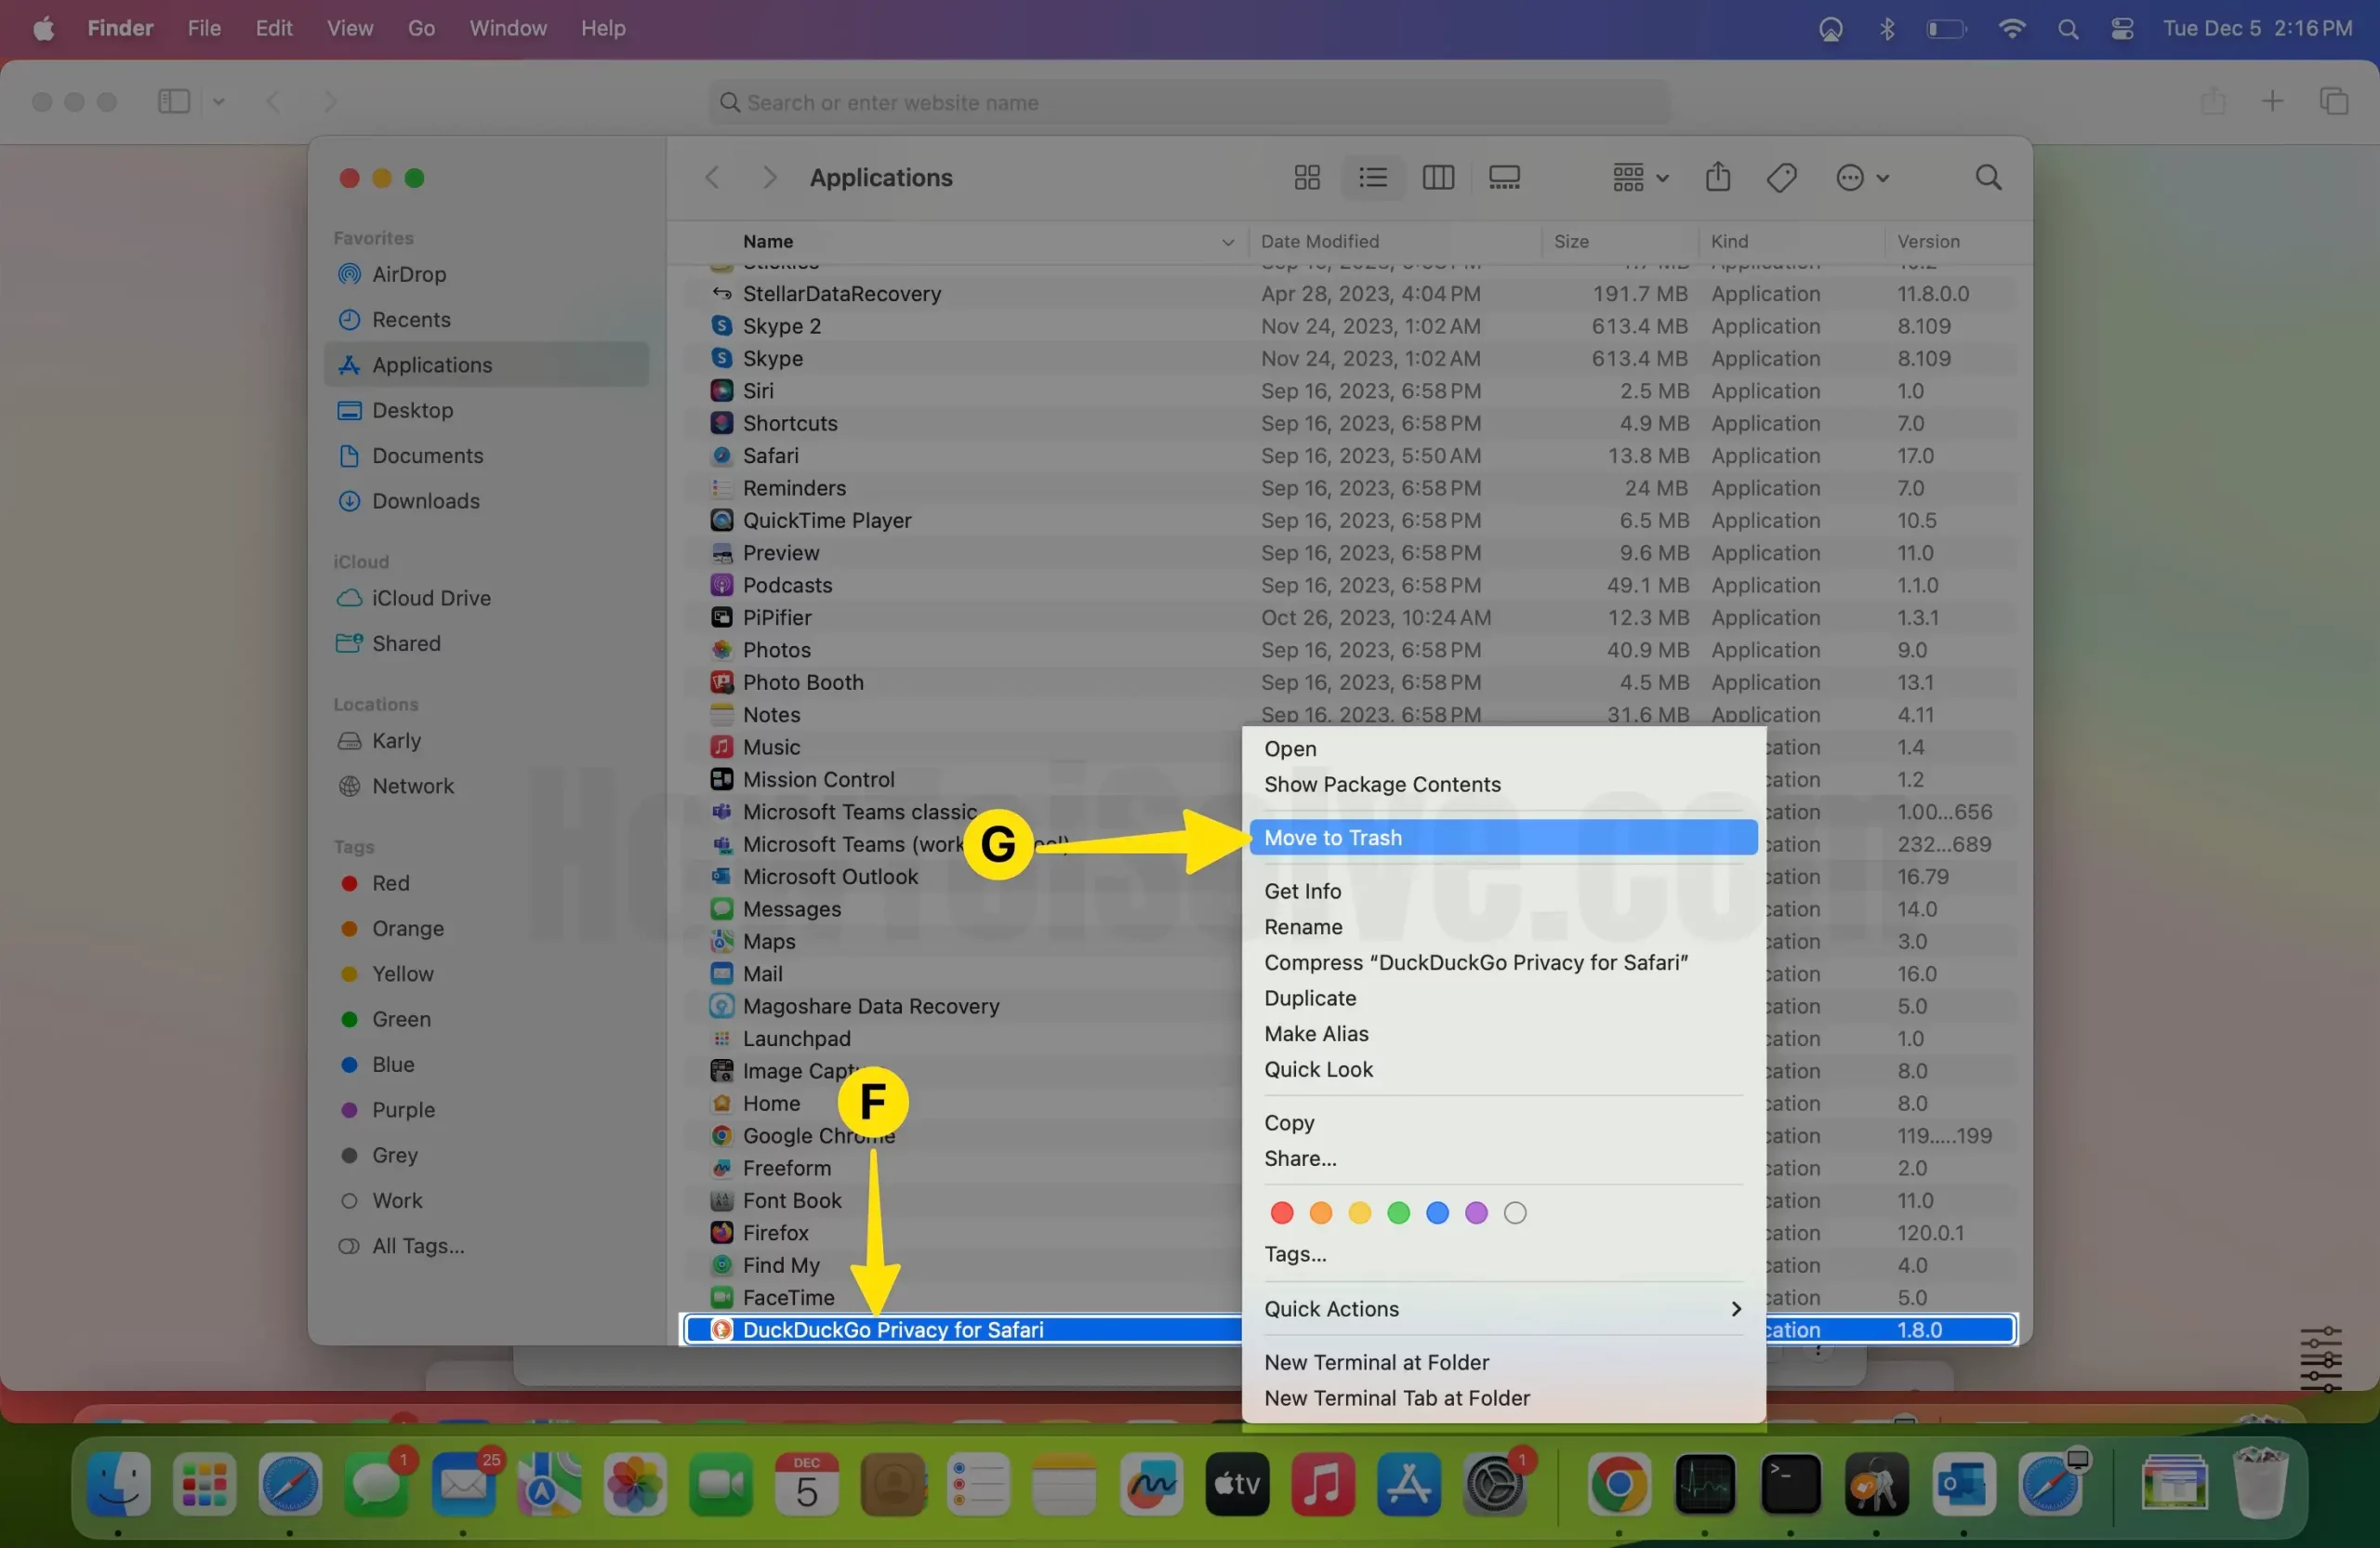Viewport: 2380px width, 1548px height.
Task: Choose Copy in the context menu
Action: pyautogui.click(x=1503, y=1123)
